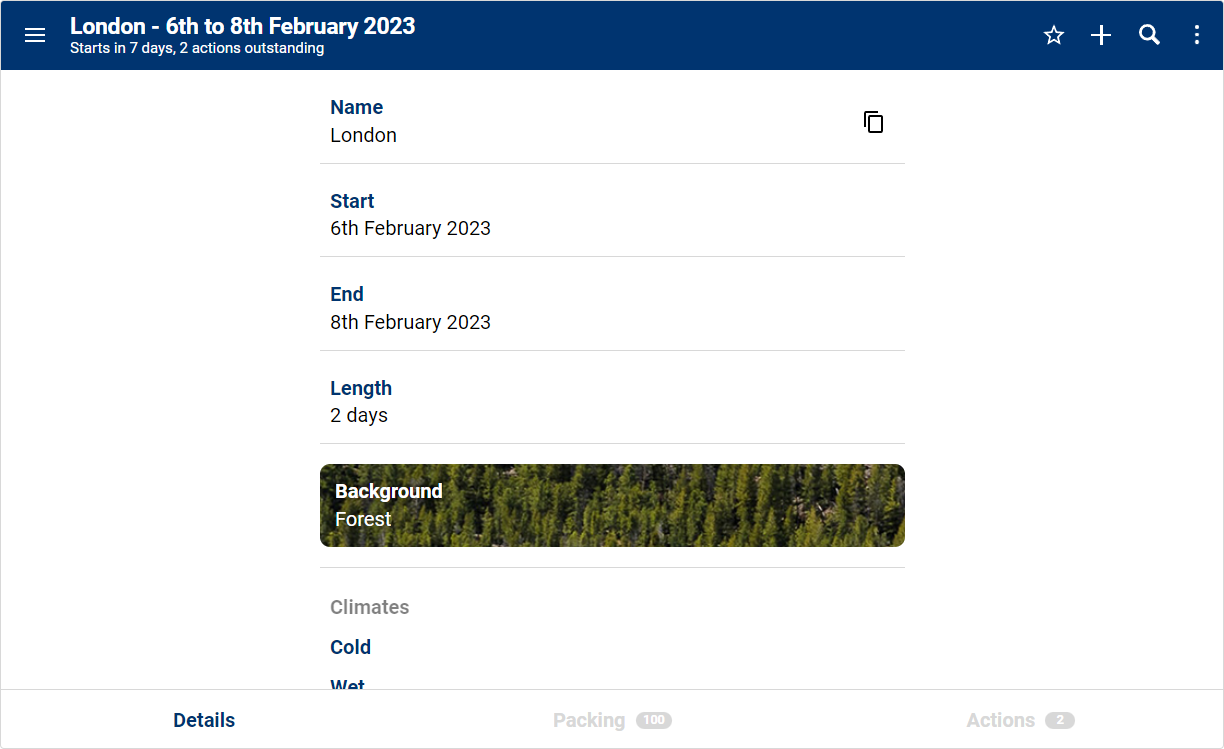Screen dimensions: 1224x749
Task: Edit the Name field London
Action: coord(580,121)
